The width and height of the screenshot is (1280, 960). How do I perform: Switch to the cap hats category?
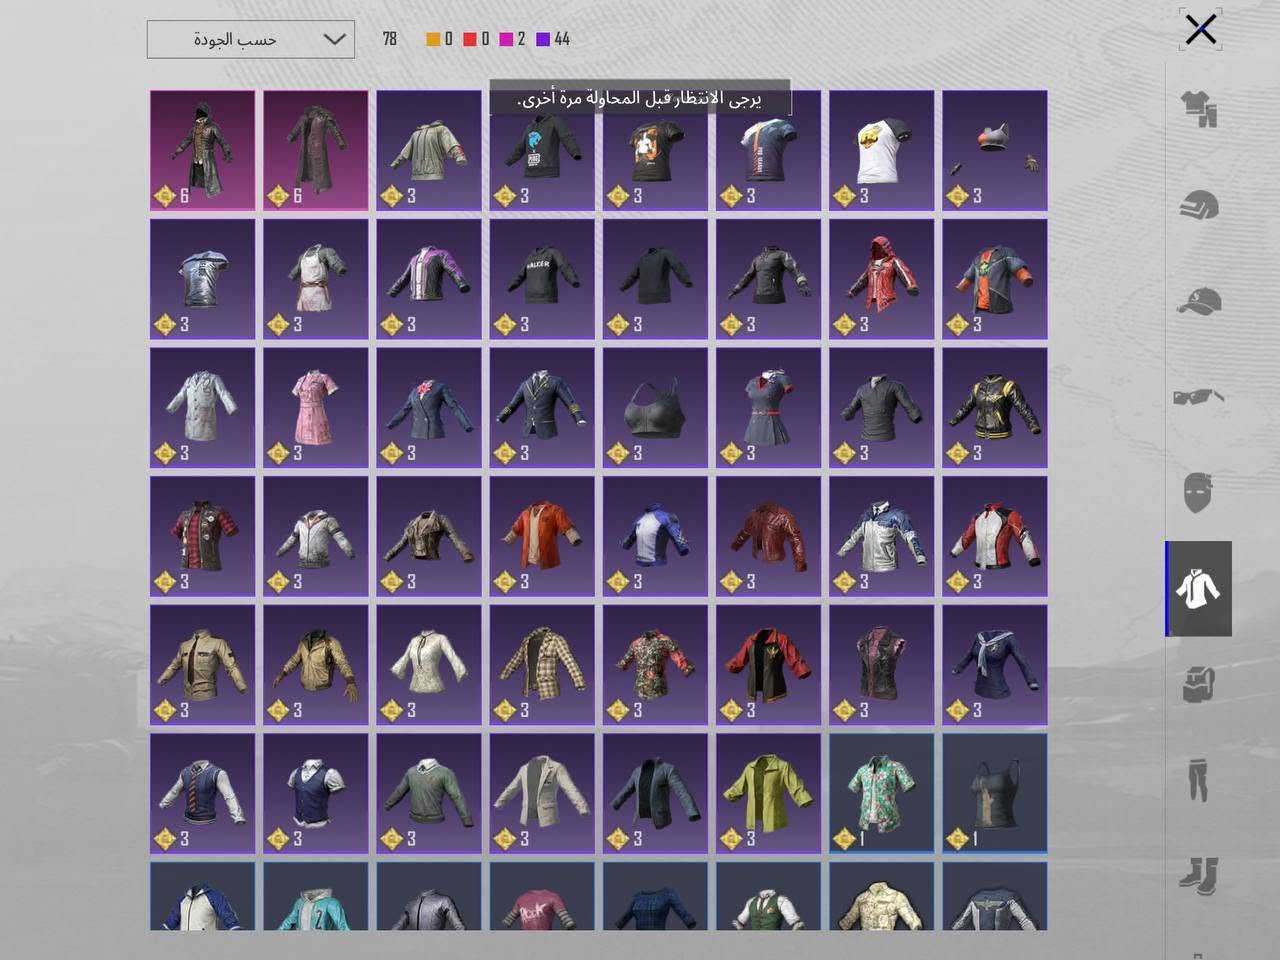1198,301
